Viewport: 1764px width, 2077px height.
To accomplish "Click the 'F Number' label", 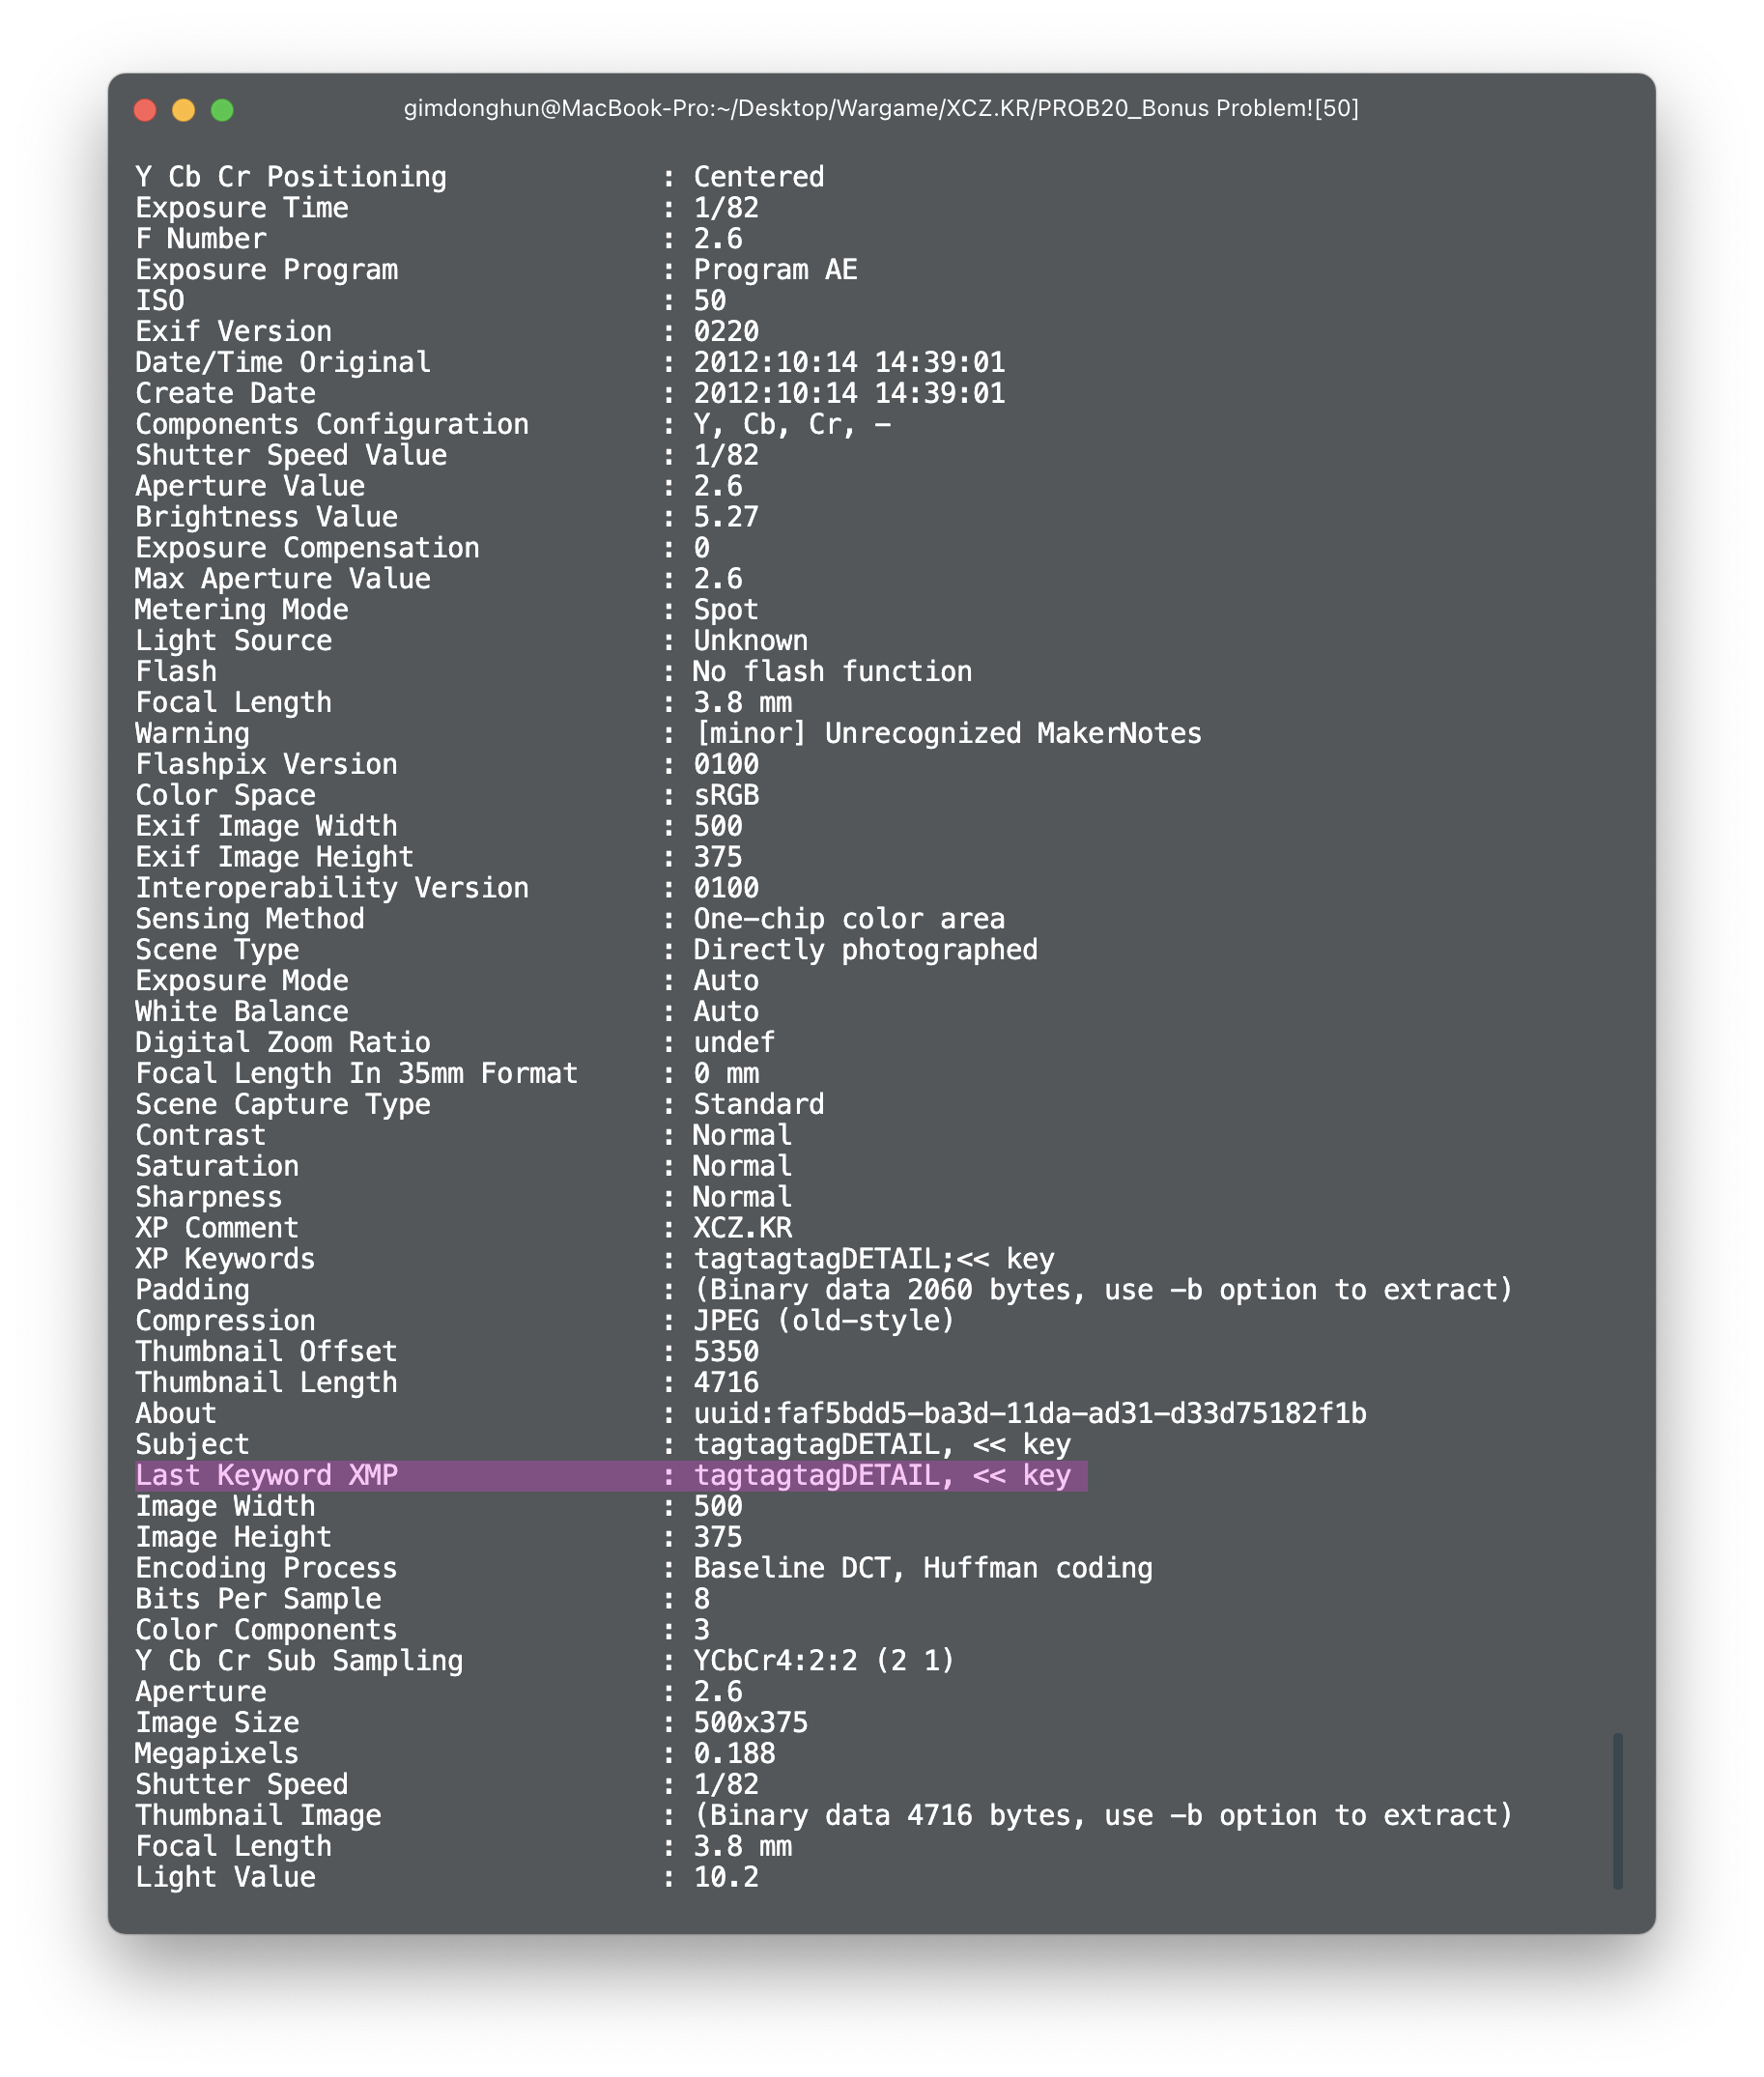I will pyautogui.click(x=201, y=239).
